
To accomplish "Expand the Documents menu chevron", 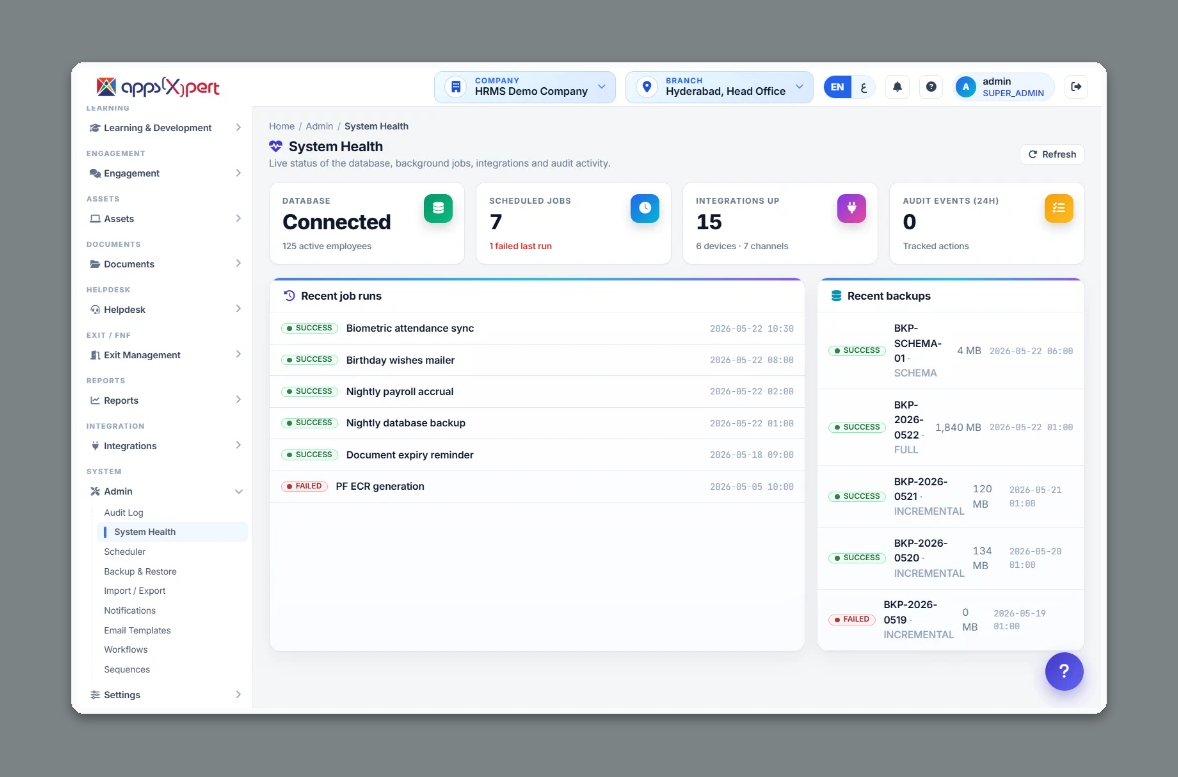I will [238, 264].
